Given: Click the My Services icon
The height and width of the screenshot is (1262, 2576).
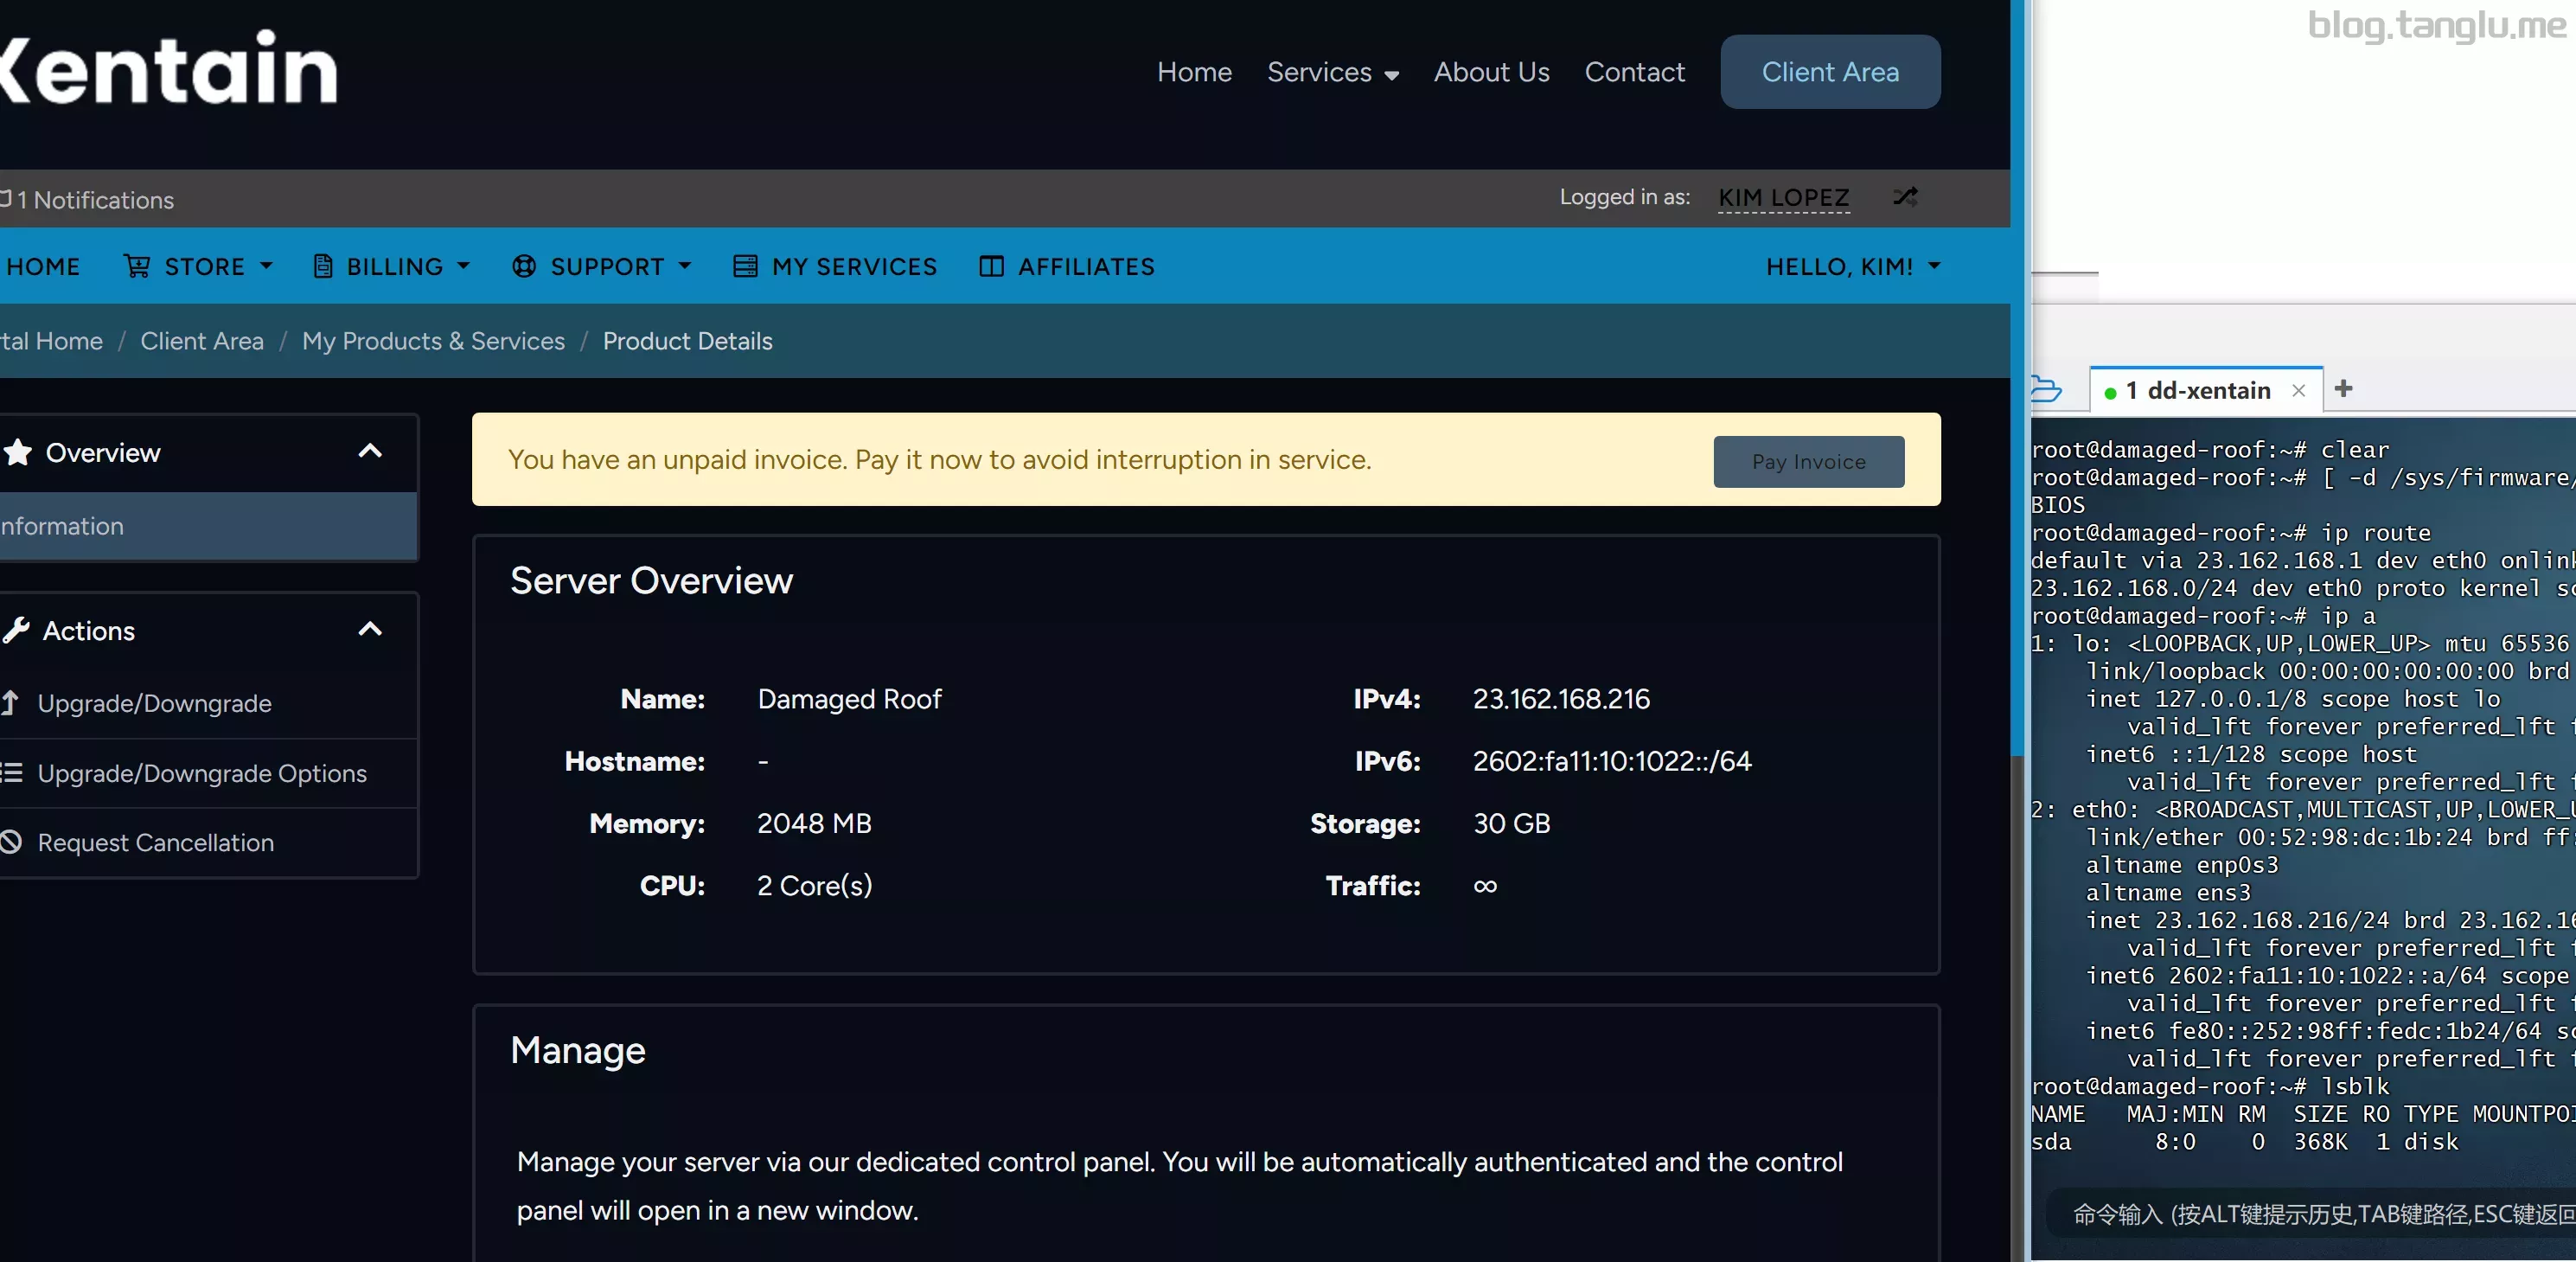Looking at the screenshot, I should point(745,266).
